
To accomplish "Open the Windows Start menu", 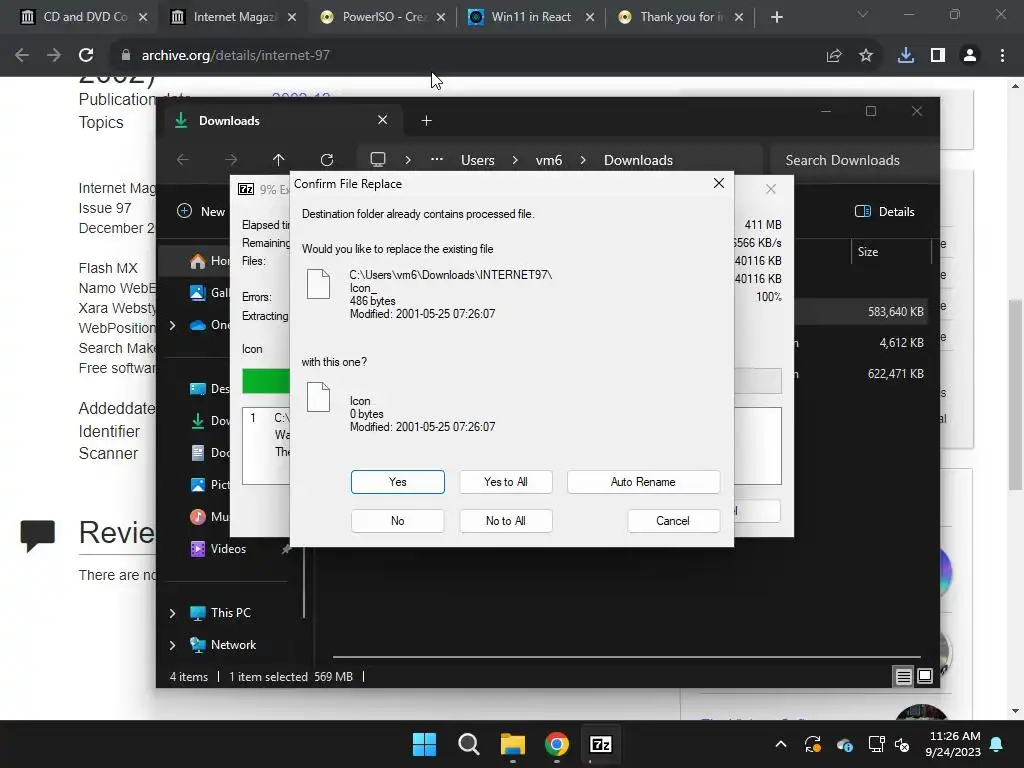I will pyautogui.click(x=424, y=744).
